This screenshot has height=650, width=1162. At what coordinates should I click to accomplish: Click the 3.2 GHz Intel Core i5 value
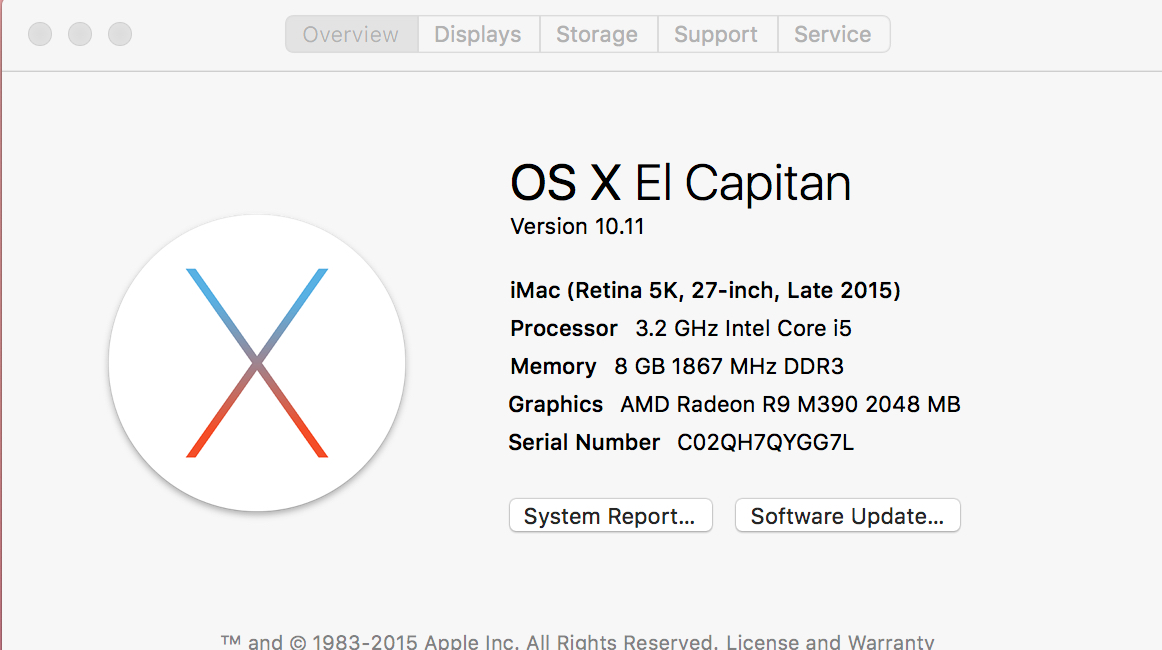point(743,328)
